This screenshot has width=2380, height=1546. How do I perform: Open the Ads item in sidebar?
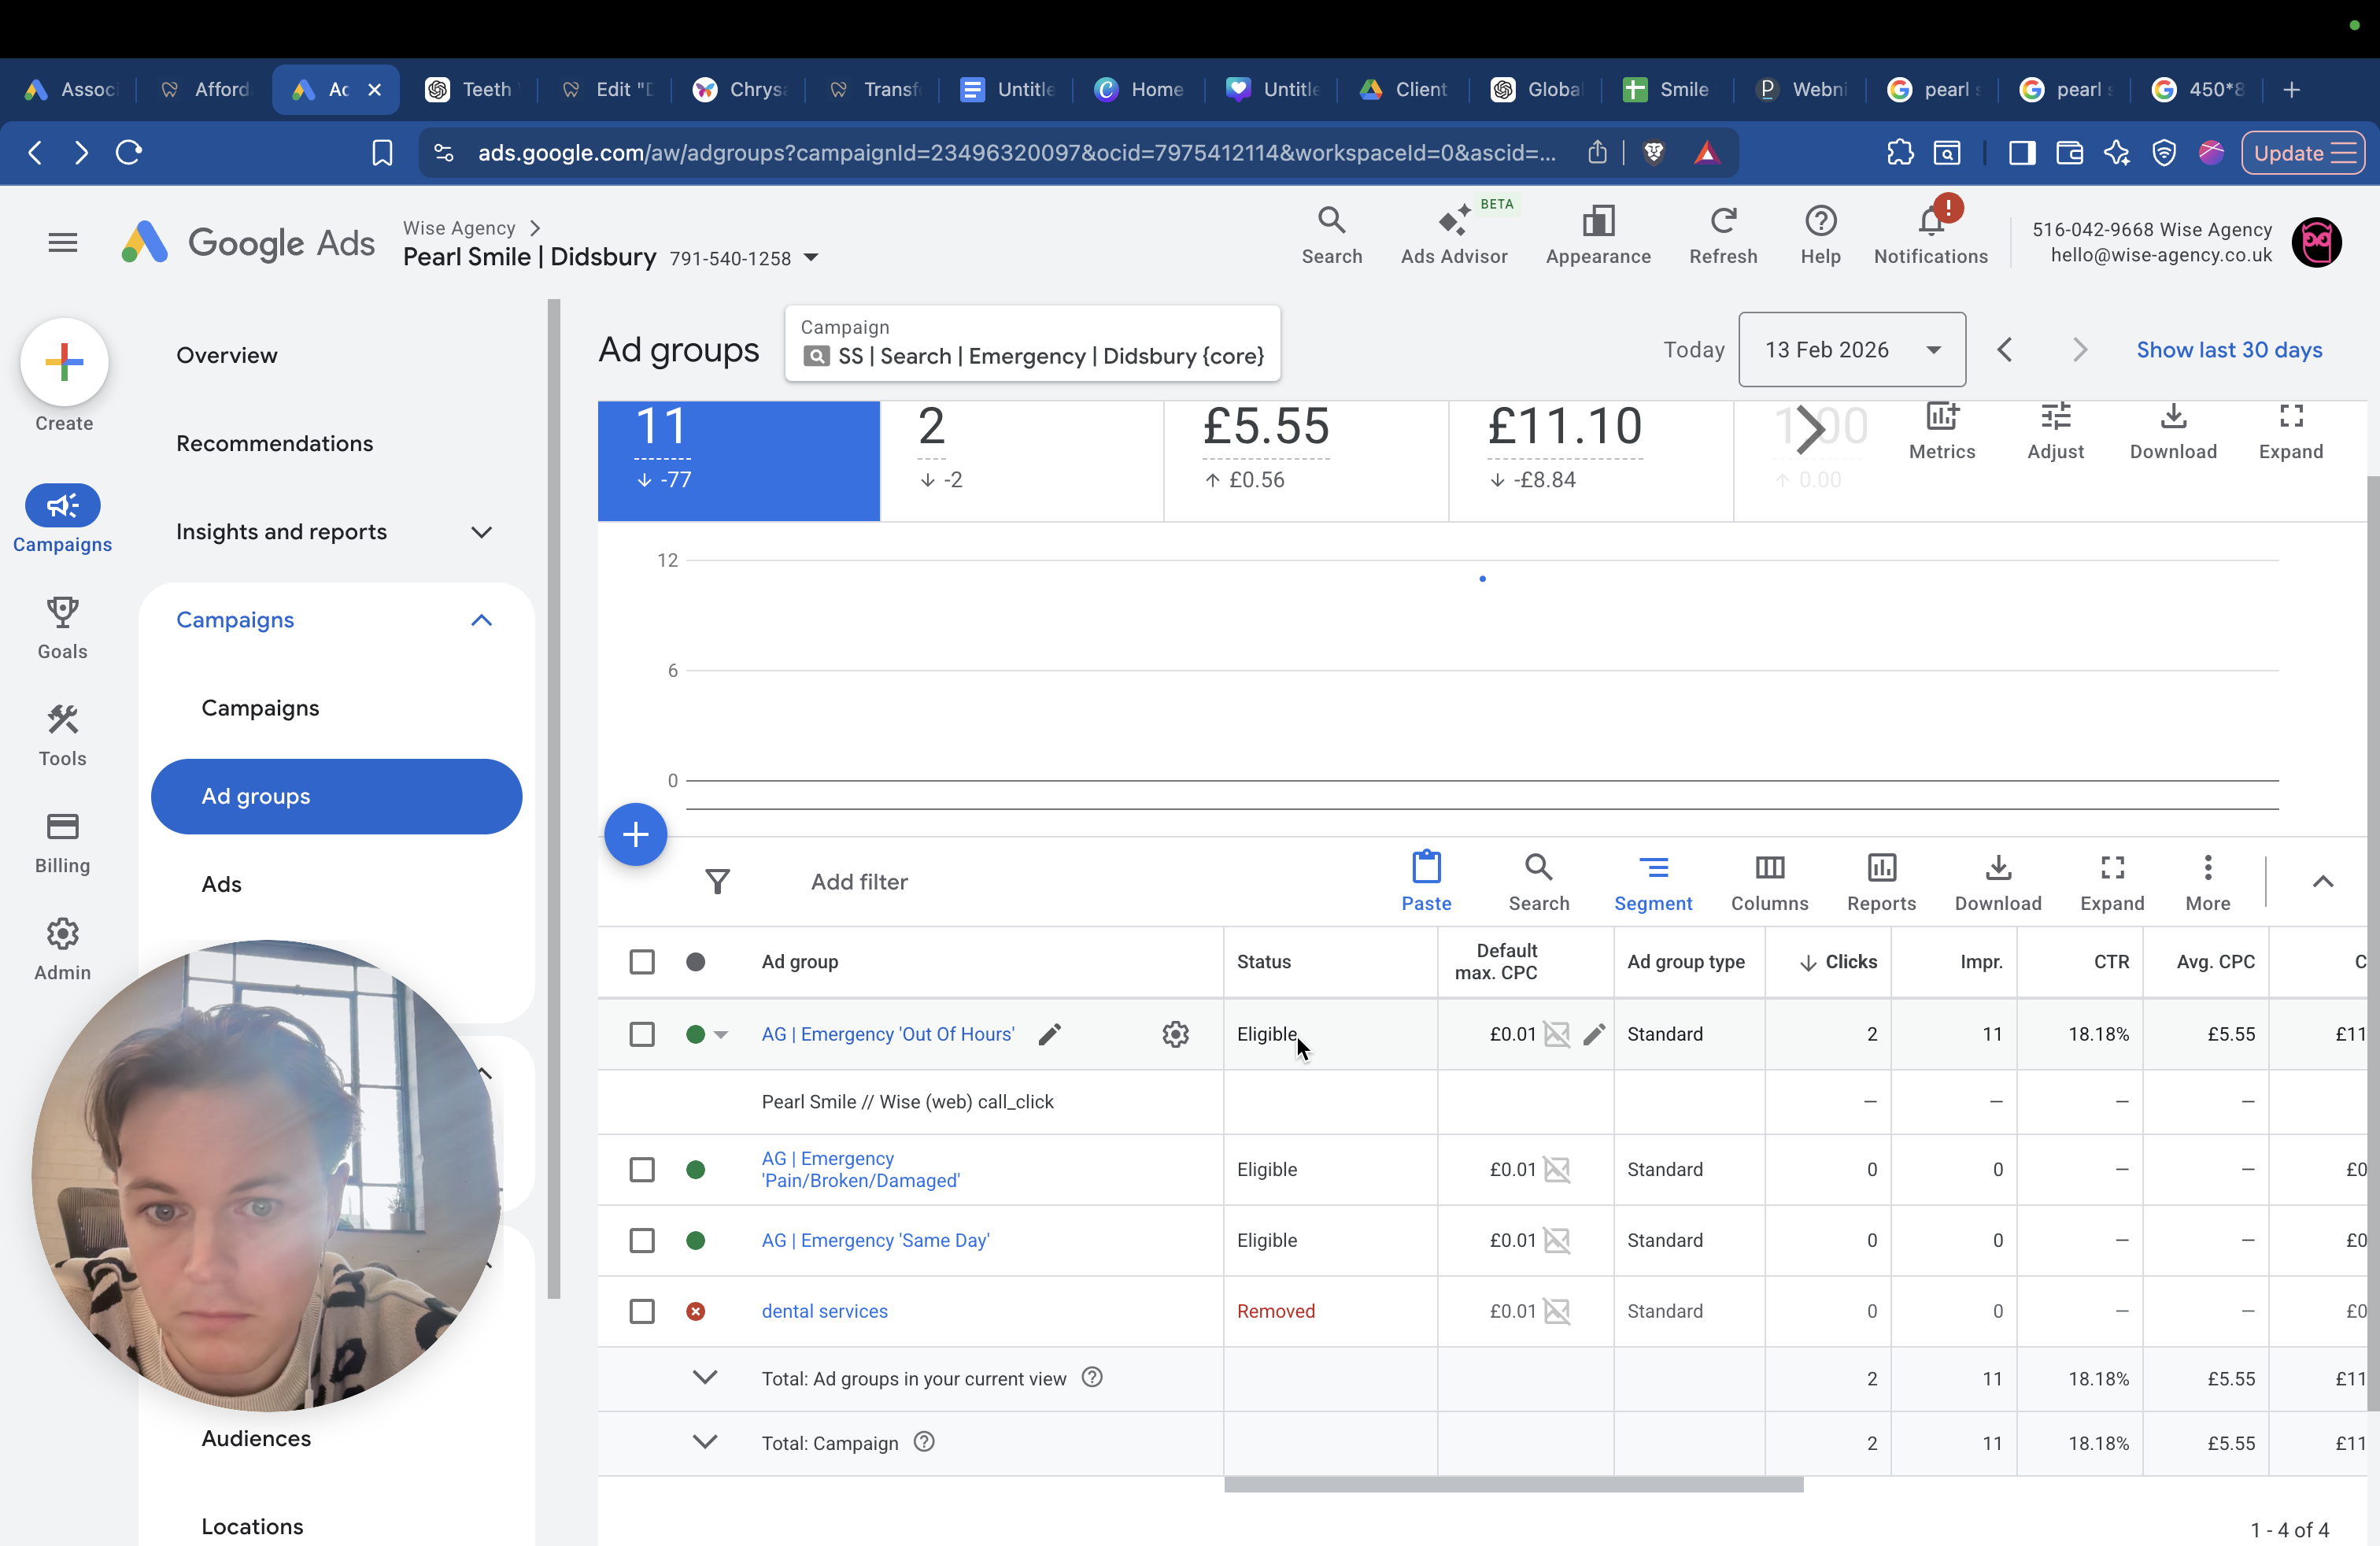point(222,884)
